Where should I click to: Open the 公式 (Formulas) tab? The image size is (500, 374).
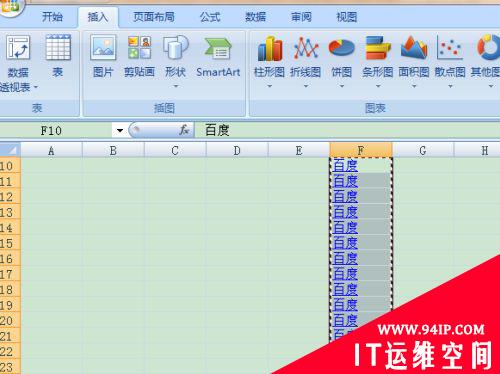tap(210, 17)
